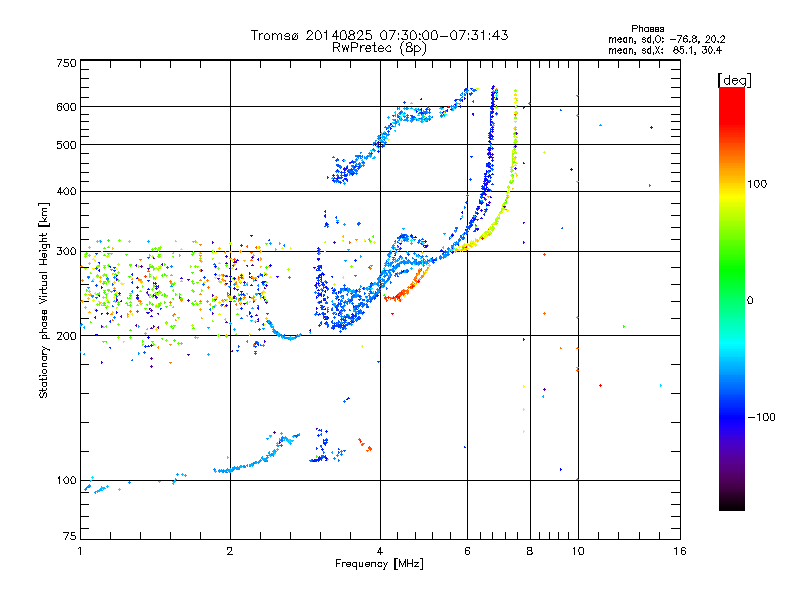Viewport: 800px width, 600px height.
Task: Click the 'Phases' heading at top right
Action: pos(647,29)
